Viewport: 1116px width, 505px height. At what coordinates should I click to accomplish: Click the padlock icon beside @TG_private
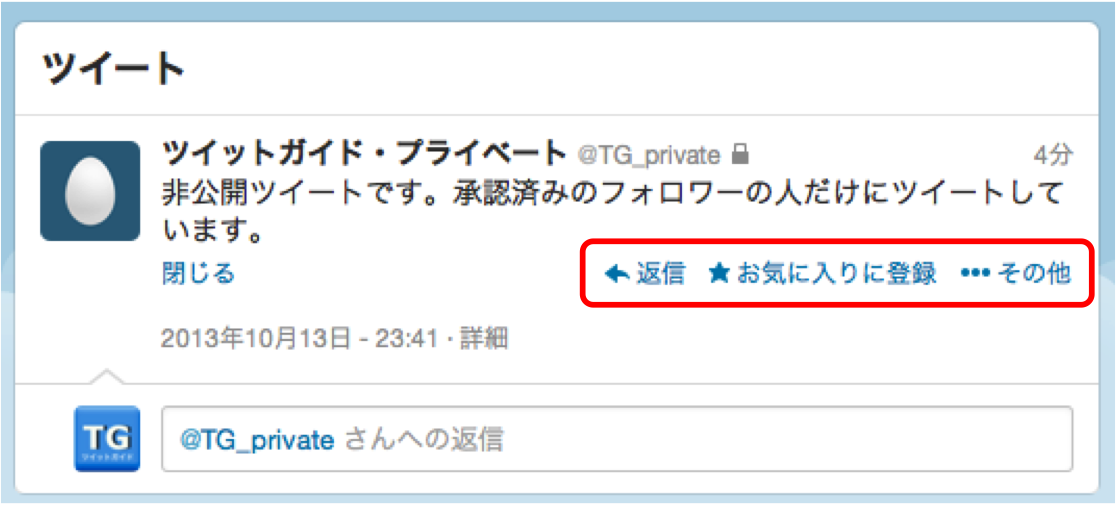(x=741, y=154)
